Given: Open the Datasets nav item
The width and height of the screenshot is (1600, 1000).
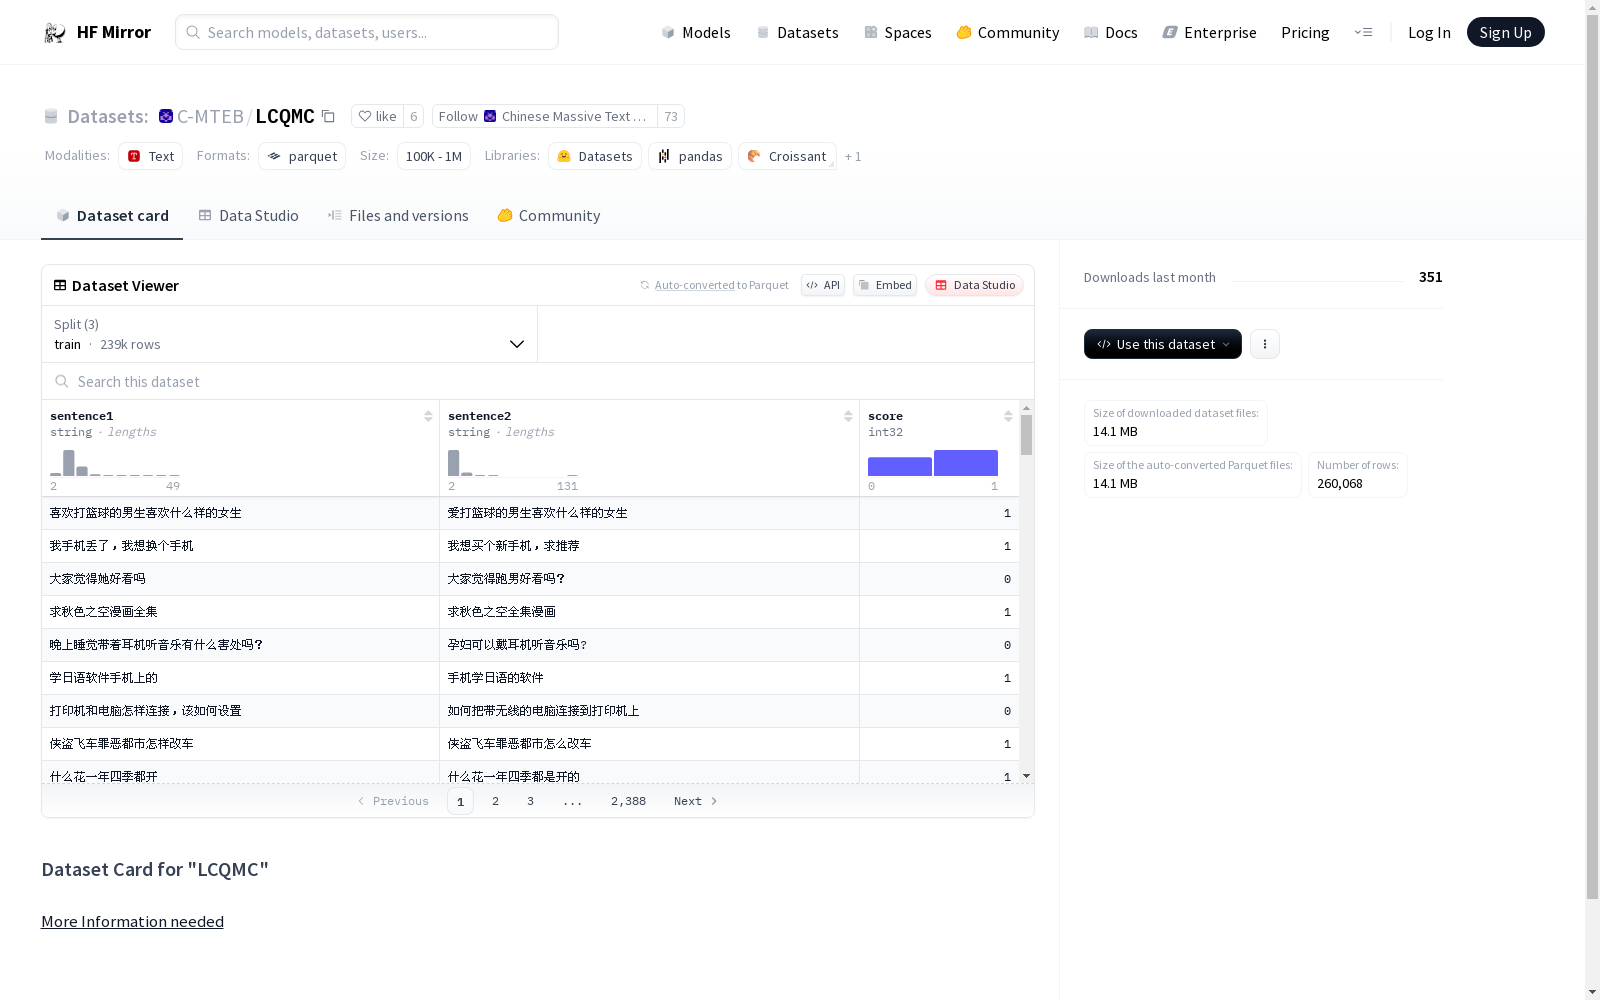Looking at the screenshot, I should [x=797, y=32].
